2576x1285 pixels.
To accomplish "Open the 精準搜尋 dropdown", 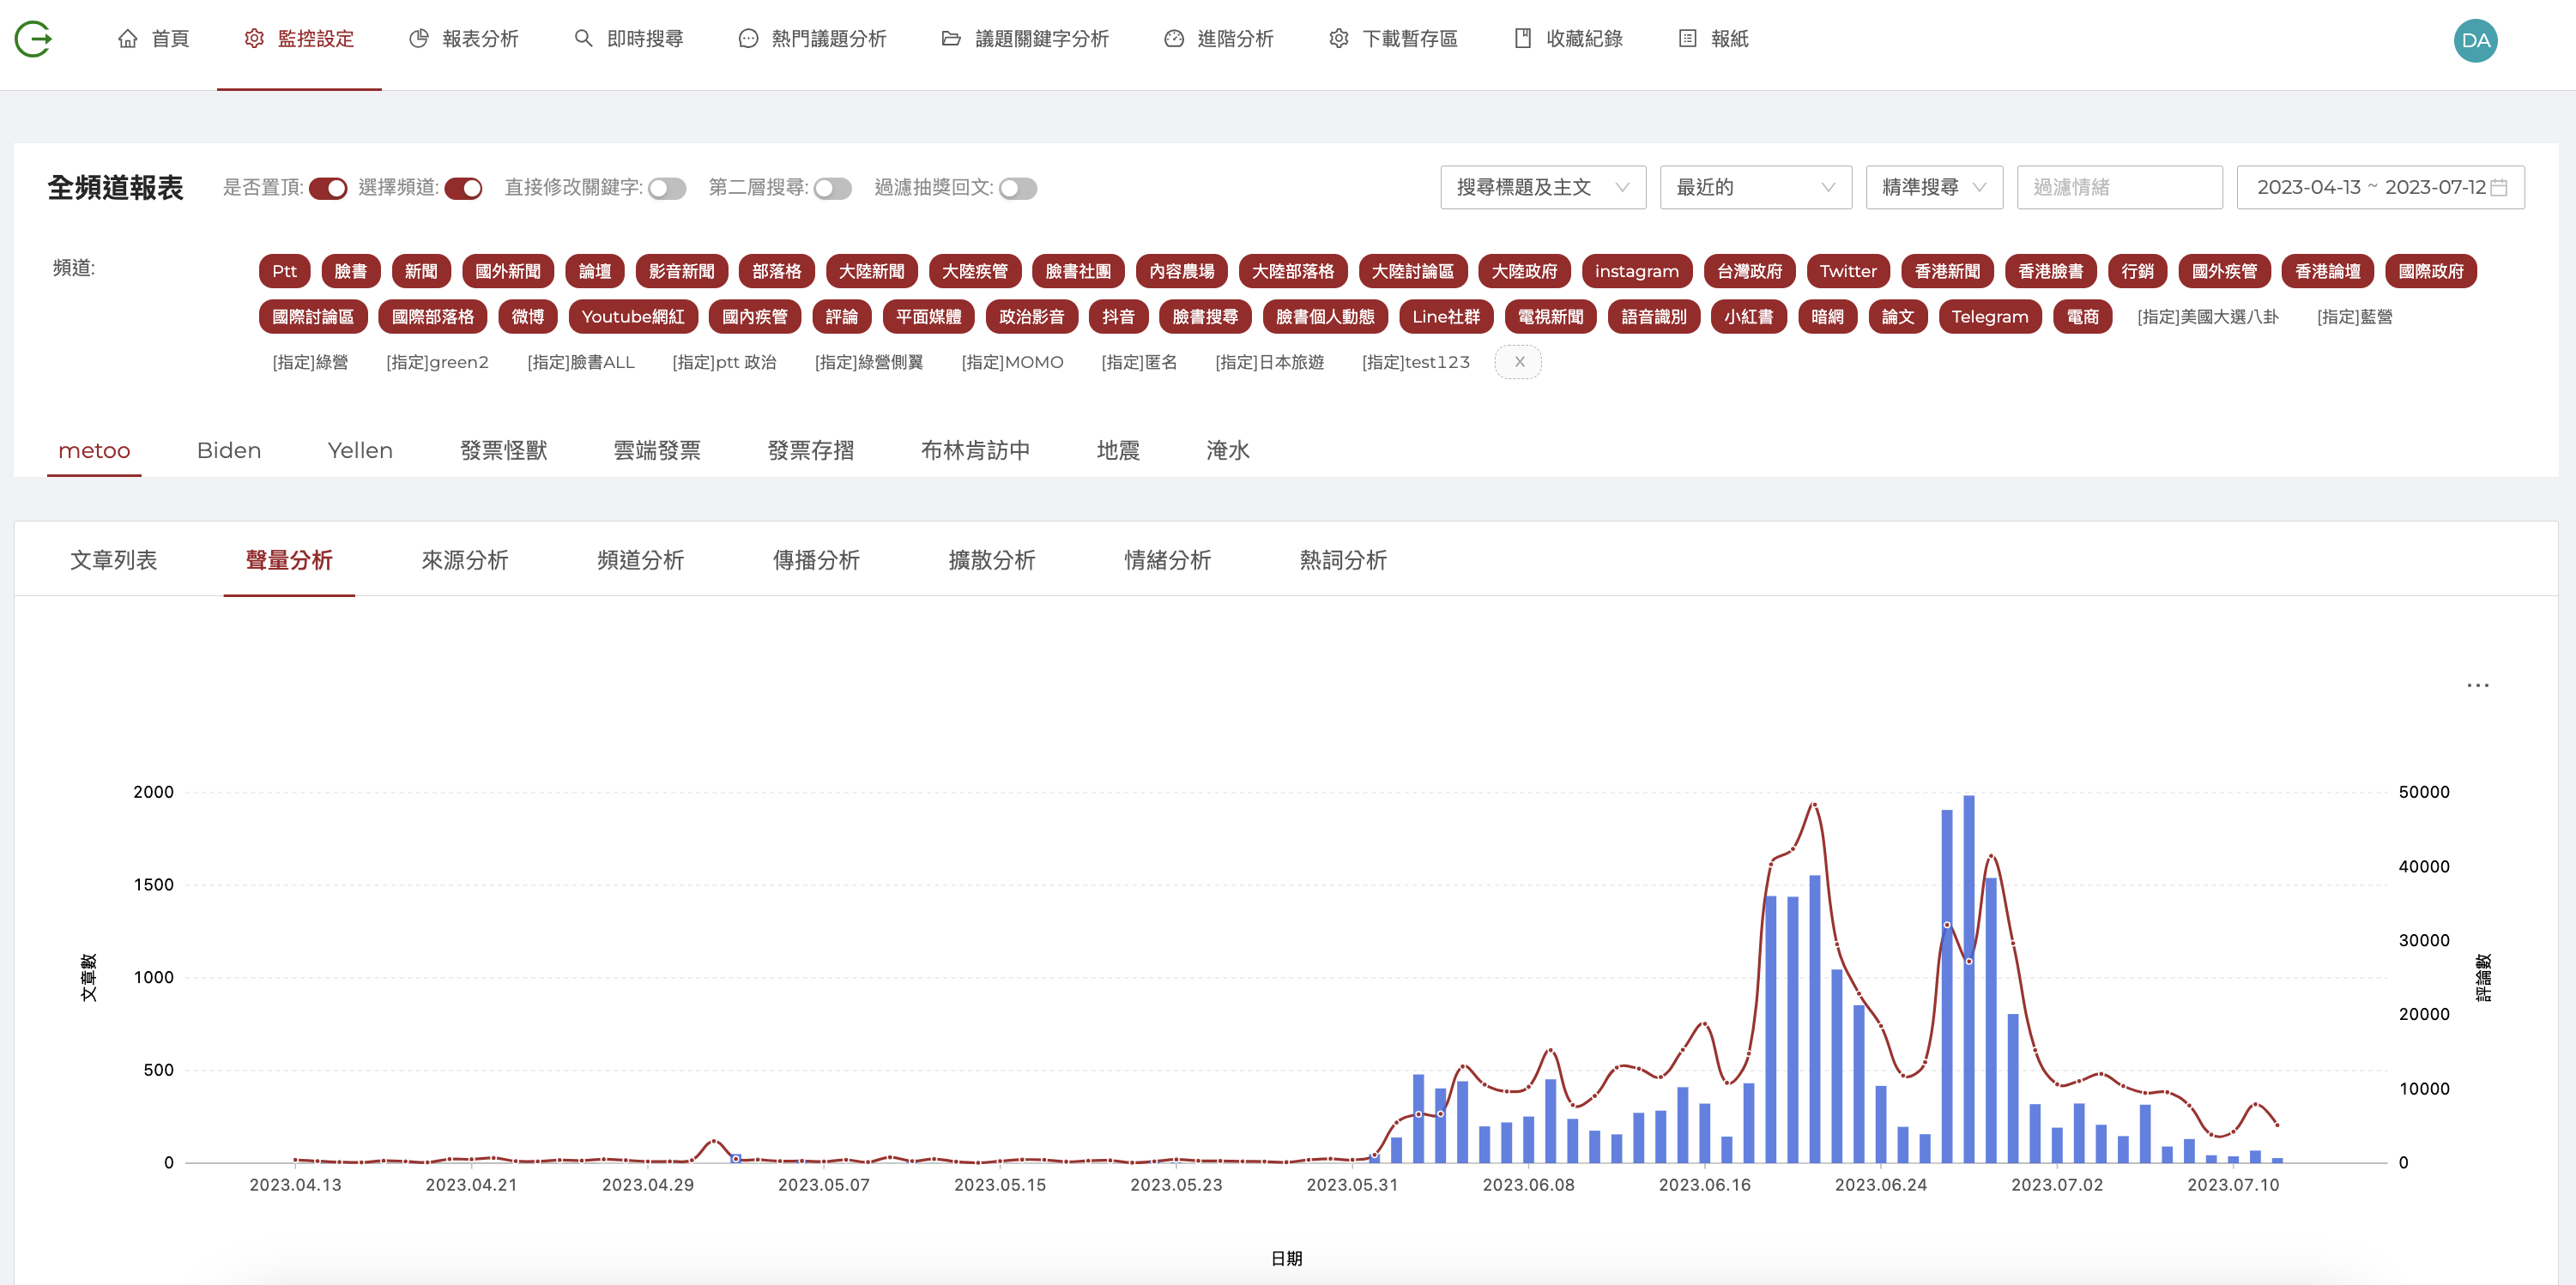I will [1933, 187].
